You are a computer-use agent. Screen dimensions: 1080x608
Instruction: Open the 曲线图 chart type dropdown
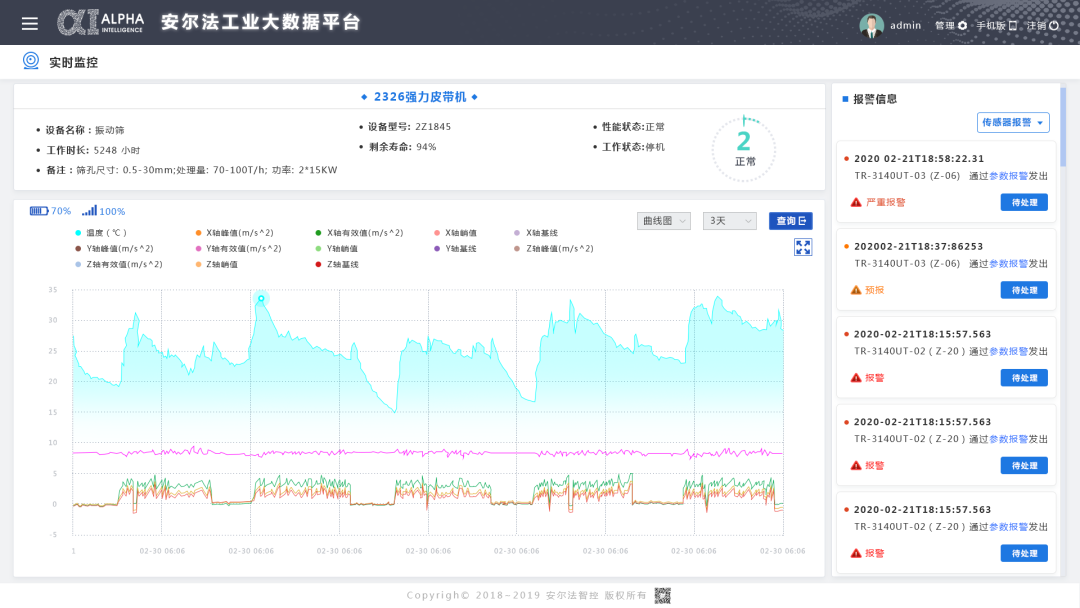663,221
